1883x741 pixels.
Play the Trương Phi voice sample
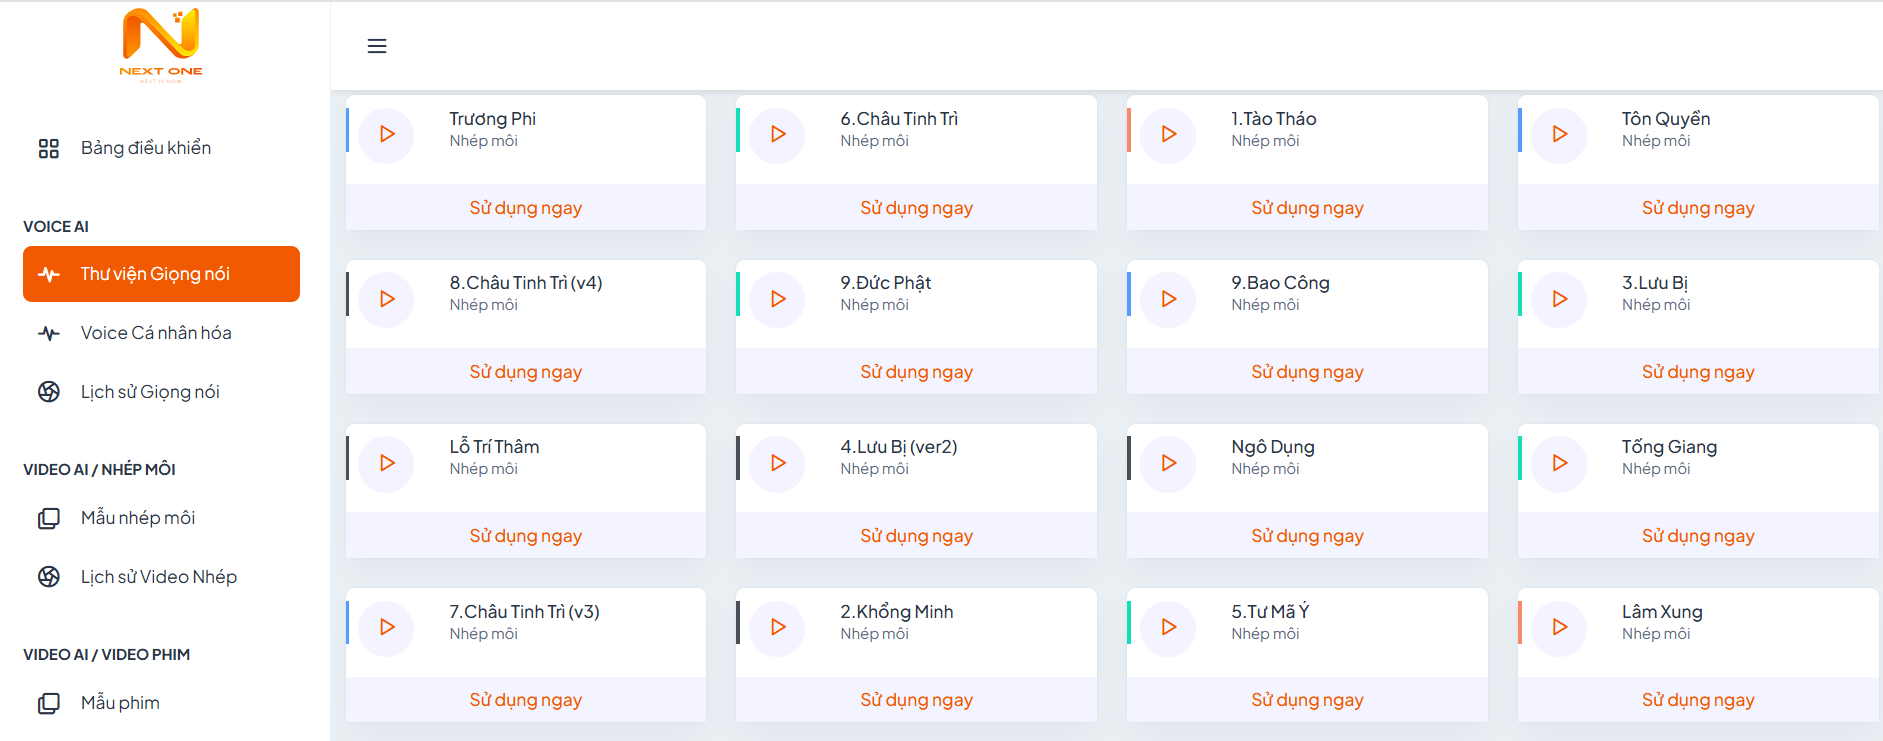[x=386, y=134]
